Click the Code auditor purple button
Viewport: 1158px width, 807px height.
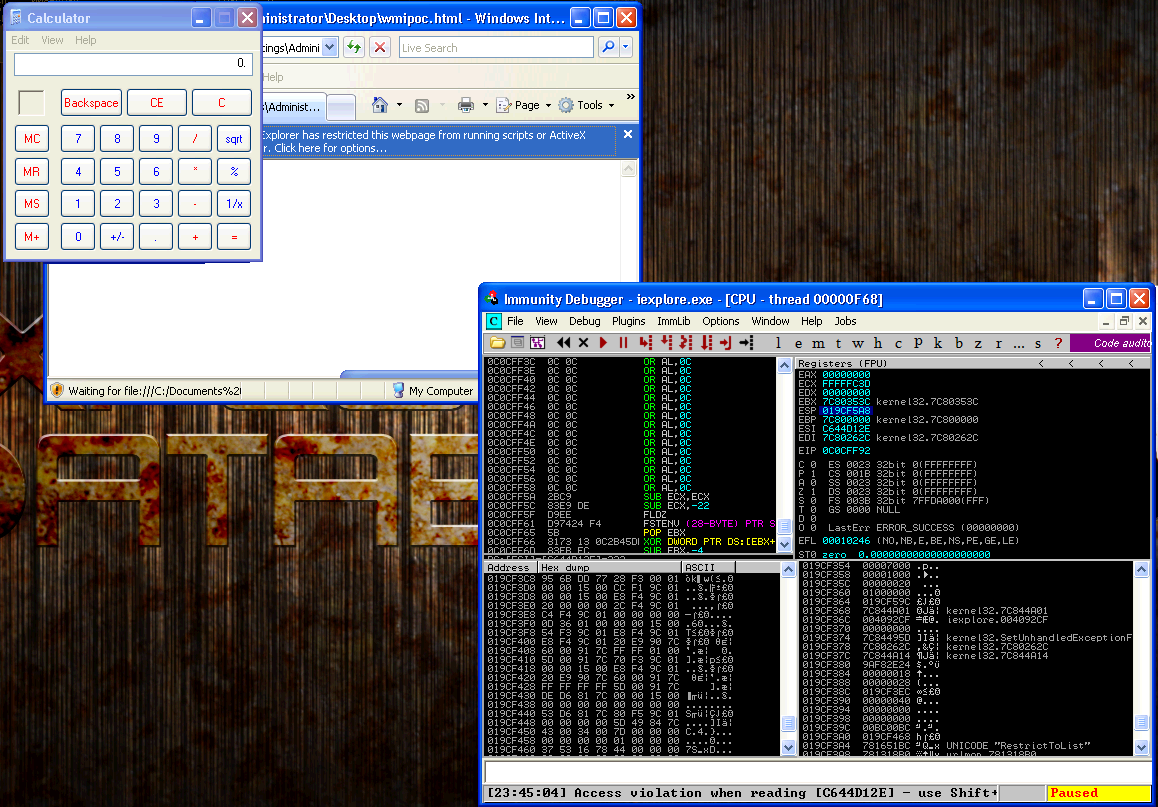pos(1111,343)
